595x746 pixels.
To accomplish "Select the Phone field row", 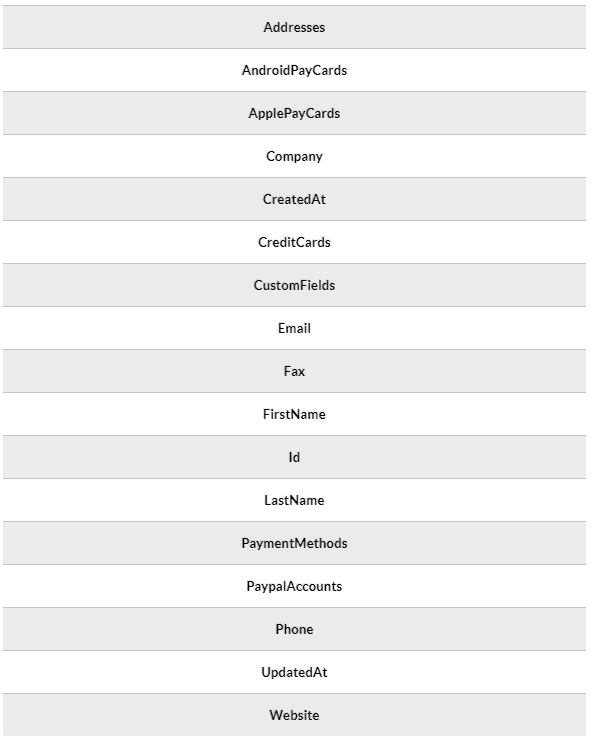I will tap(294, 629).
